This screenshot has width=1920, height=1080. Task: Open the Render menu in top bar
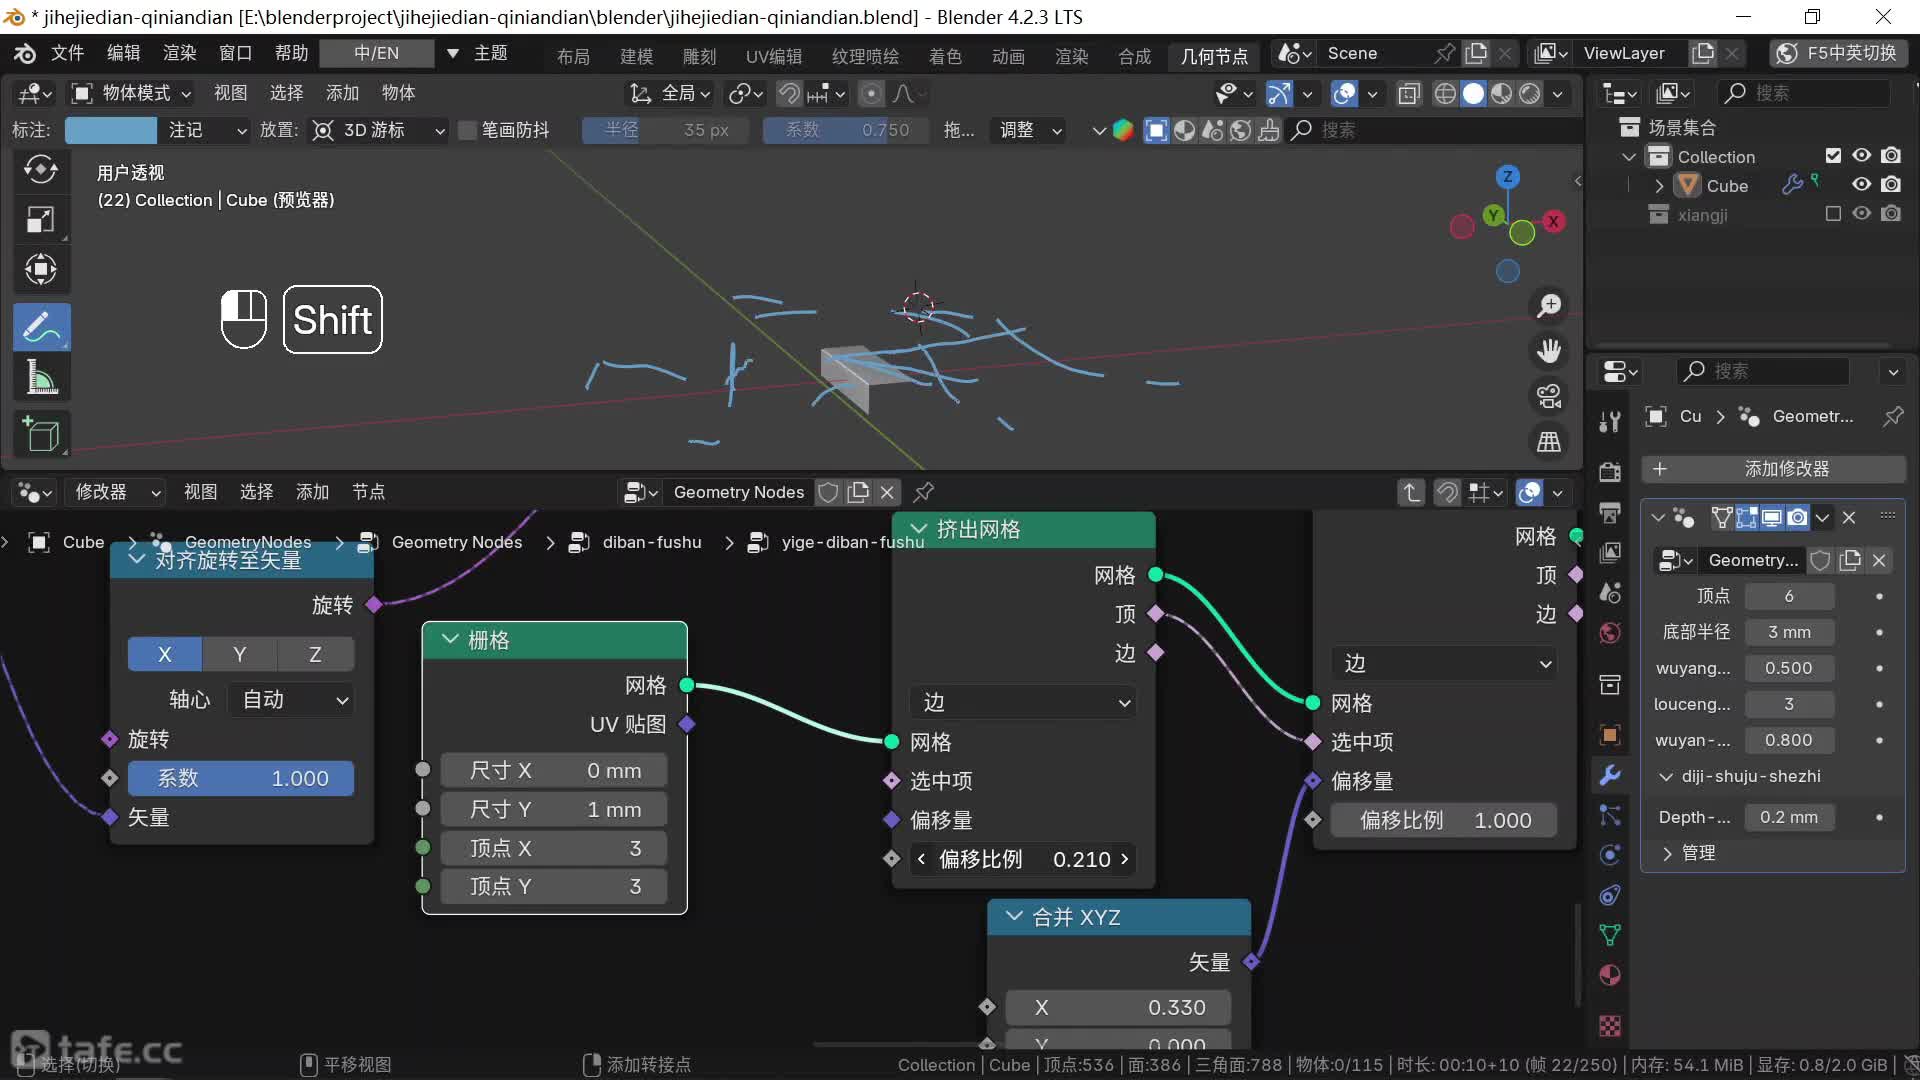pyautogui.click(x=180, y=53)
